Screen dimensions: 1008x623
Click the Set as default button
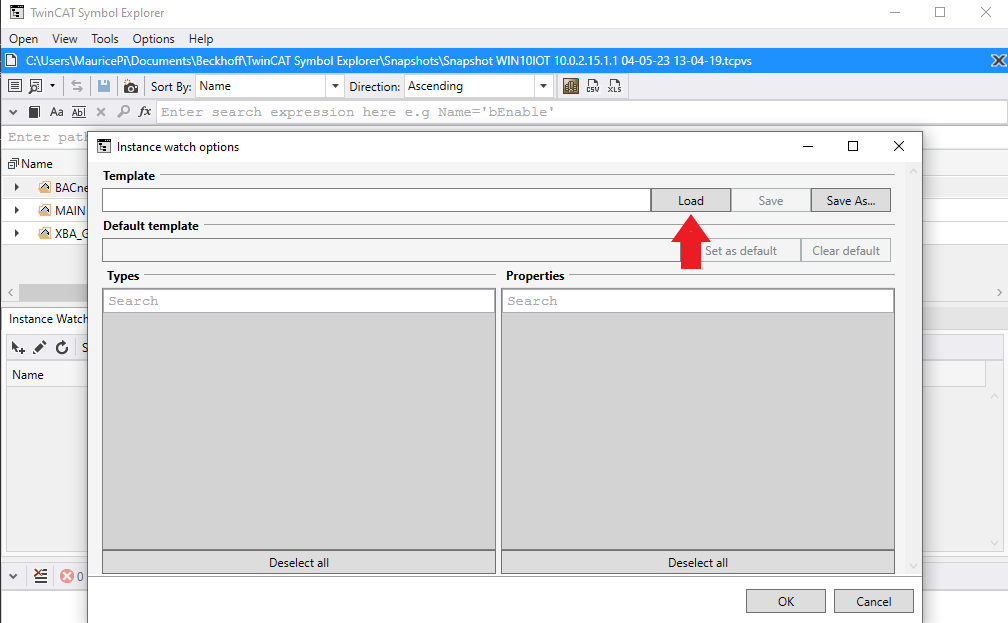pos(741,250)
